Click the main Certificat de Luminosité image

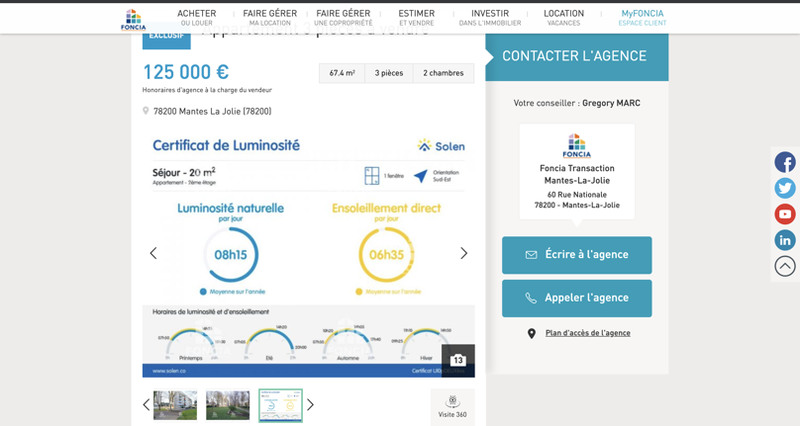click(308, 253)
